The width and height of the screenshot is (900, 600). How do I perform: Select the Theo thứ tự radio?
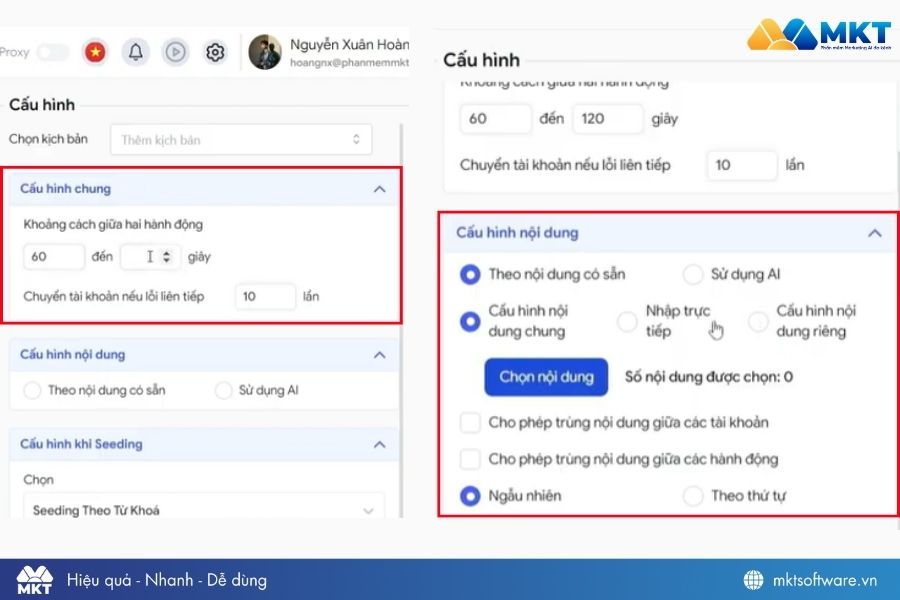pyautogui.click(x=693, y=496)
